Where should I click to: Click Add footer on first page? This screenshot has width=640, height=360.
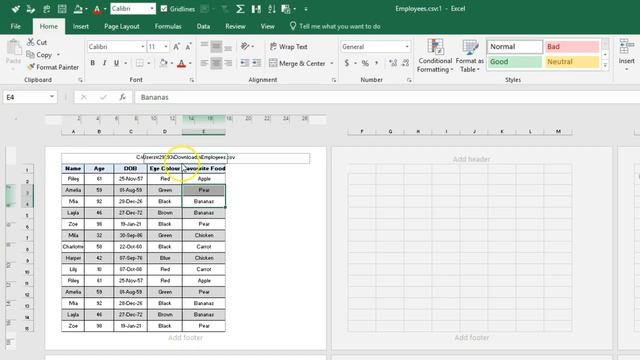[185, 338]
